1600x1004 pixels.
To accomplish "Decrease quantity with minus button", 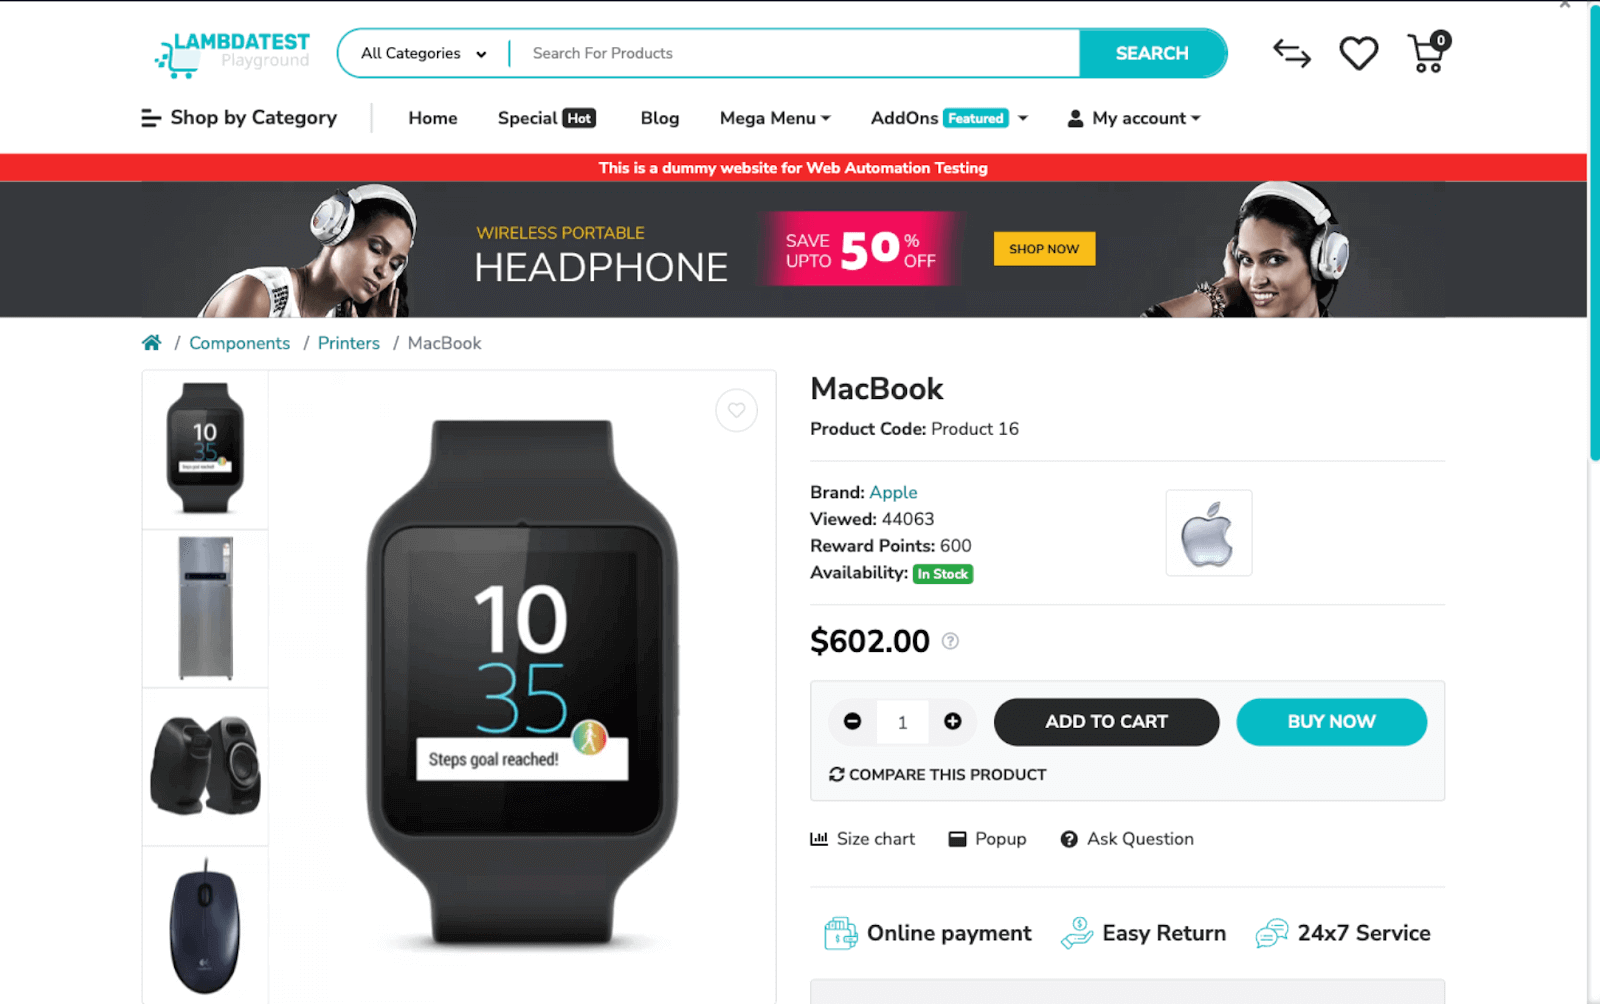I will pos(852,721).
